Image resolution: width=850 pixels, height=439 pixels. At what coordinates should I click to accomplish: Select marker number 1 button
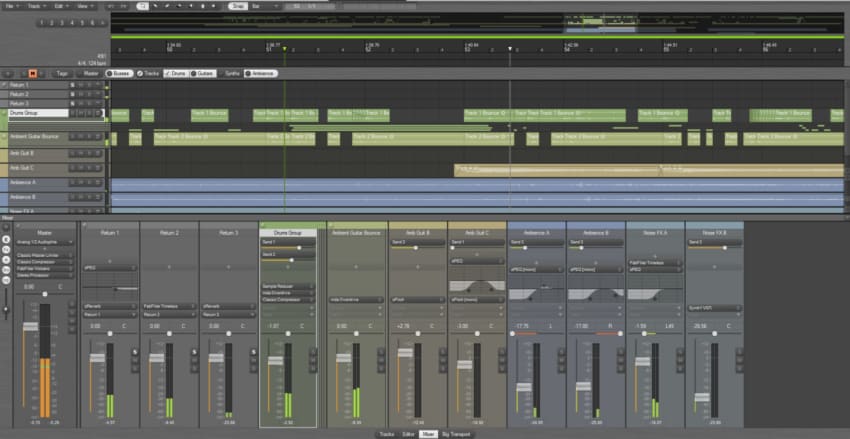click(43, 22)
